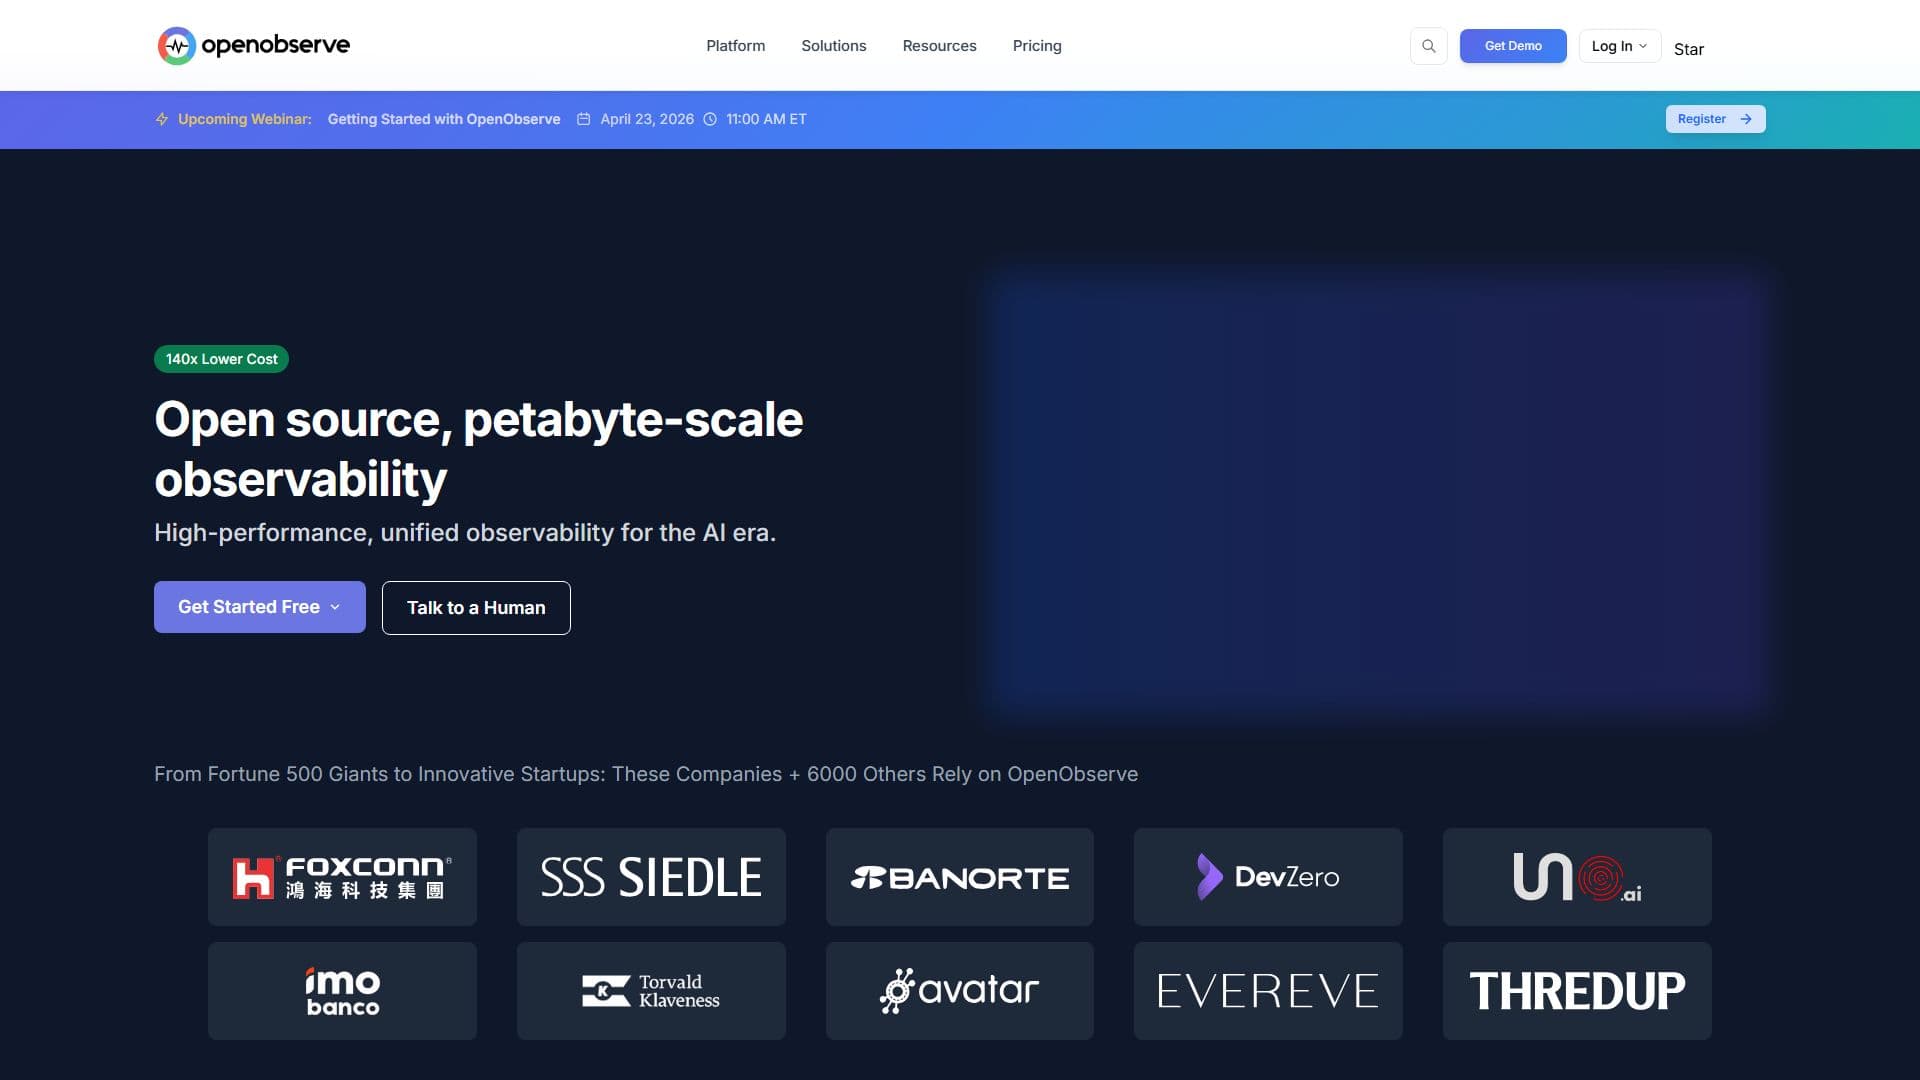Click the calendar icon beside April 23
Viewport: 1920px width, 1080px height.
(x=583, y=119)
